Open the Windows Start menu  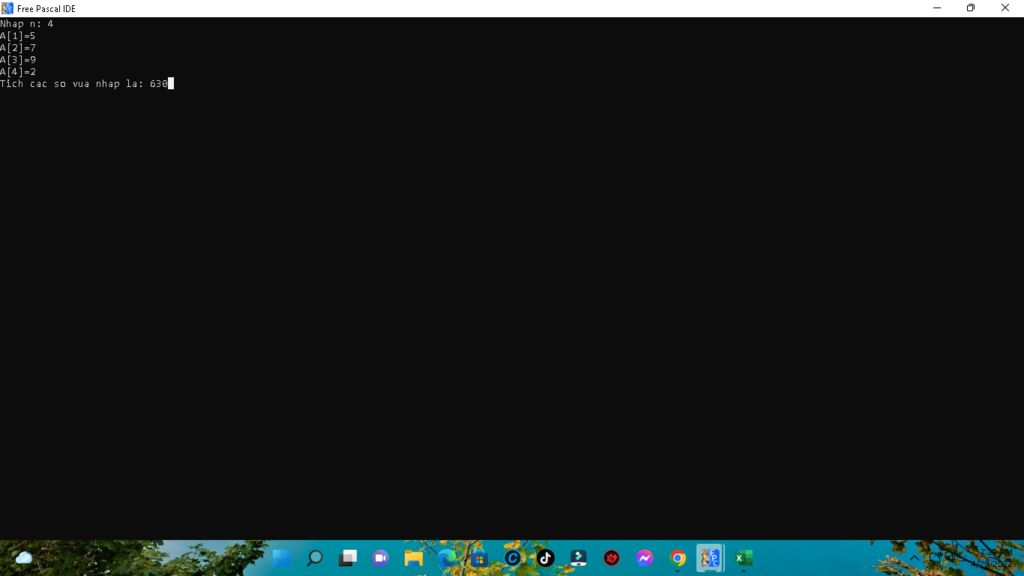(281, 558)
